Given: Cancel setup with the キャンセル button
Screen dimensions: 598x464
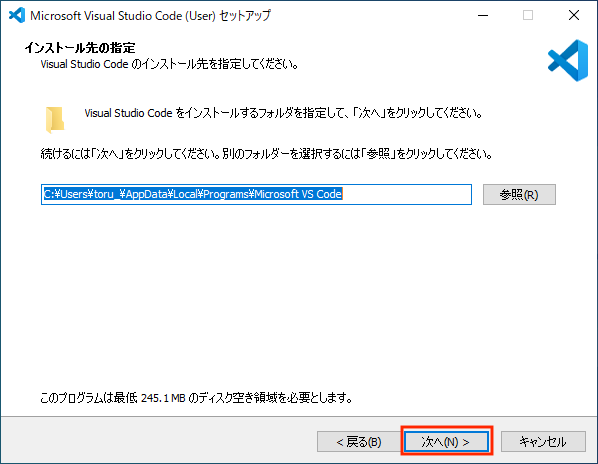Looking at the screenshot, I should pyautogui.click(x=543, y=442).
